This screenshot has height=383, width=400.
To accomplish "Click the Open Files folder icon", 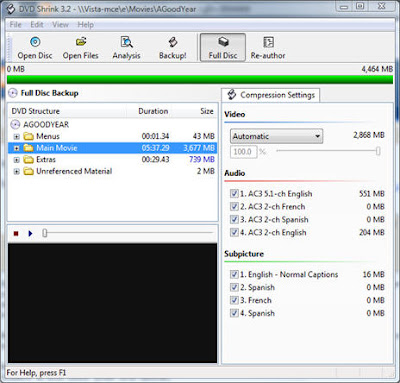I will [81, 42].
